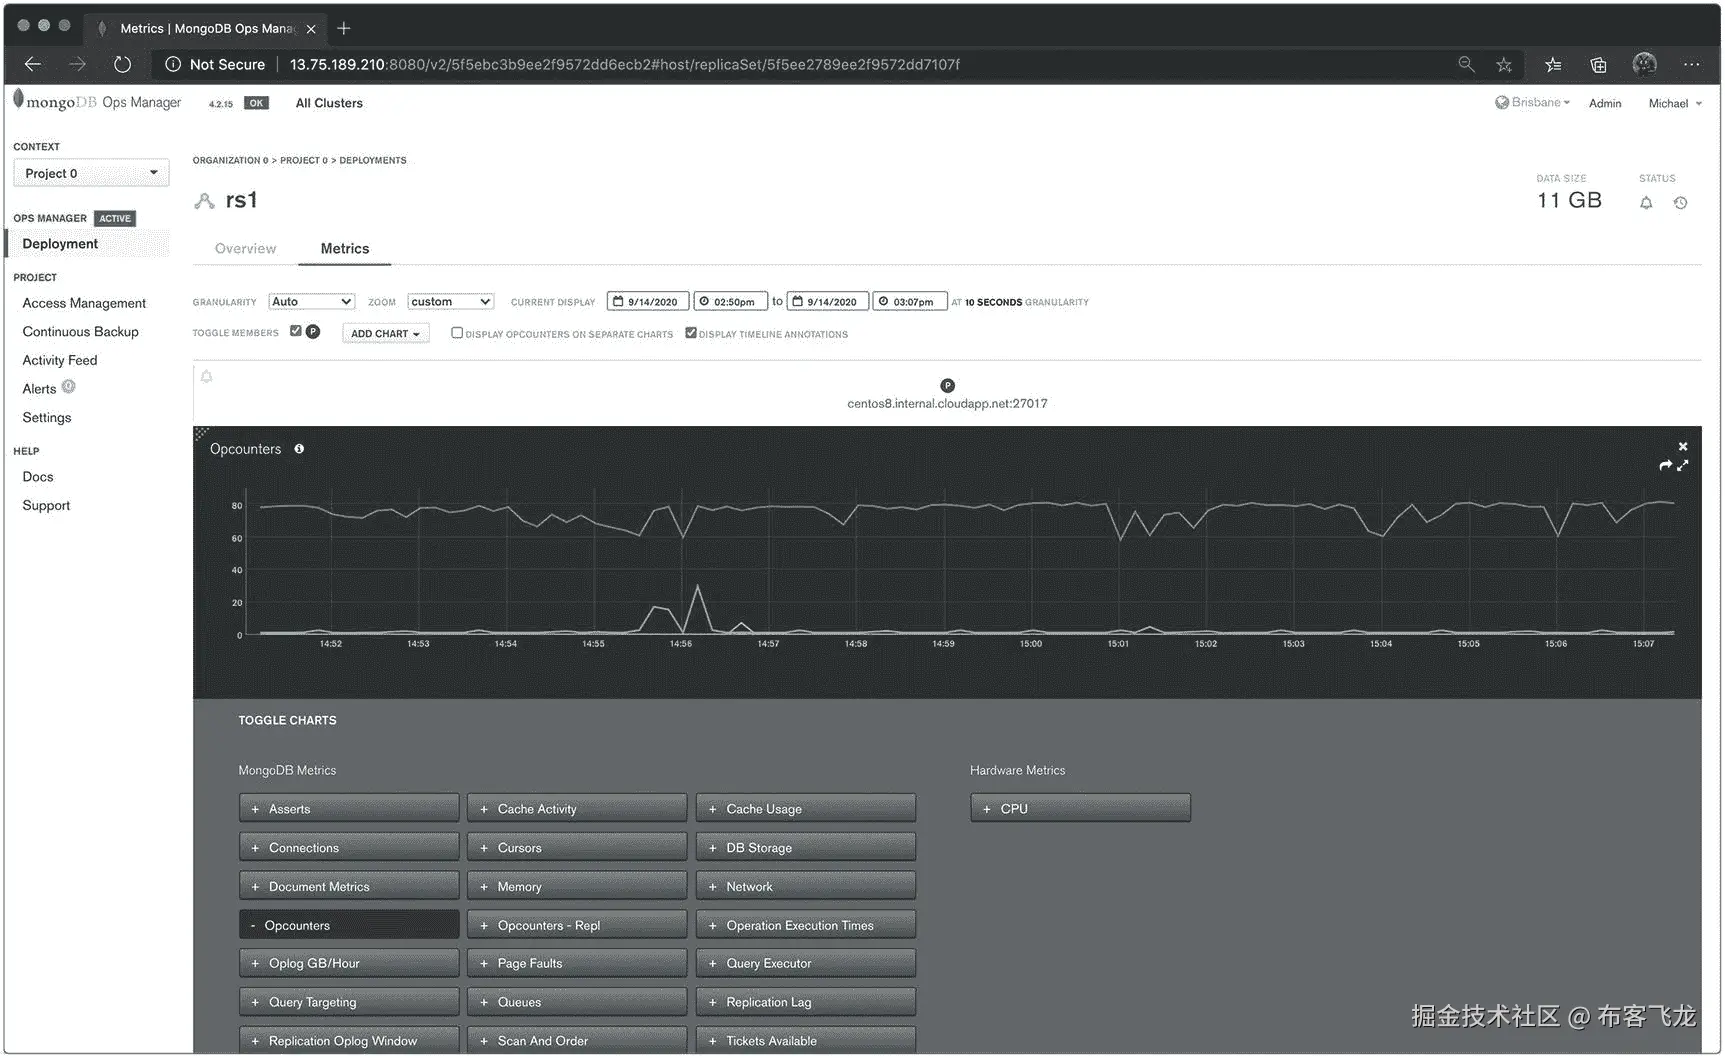
Task: Click the replica set icon beside rs1
Action: point(205,201)
